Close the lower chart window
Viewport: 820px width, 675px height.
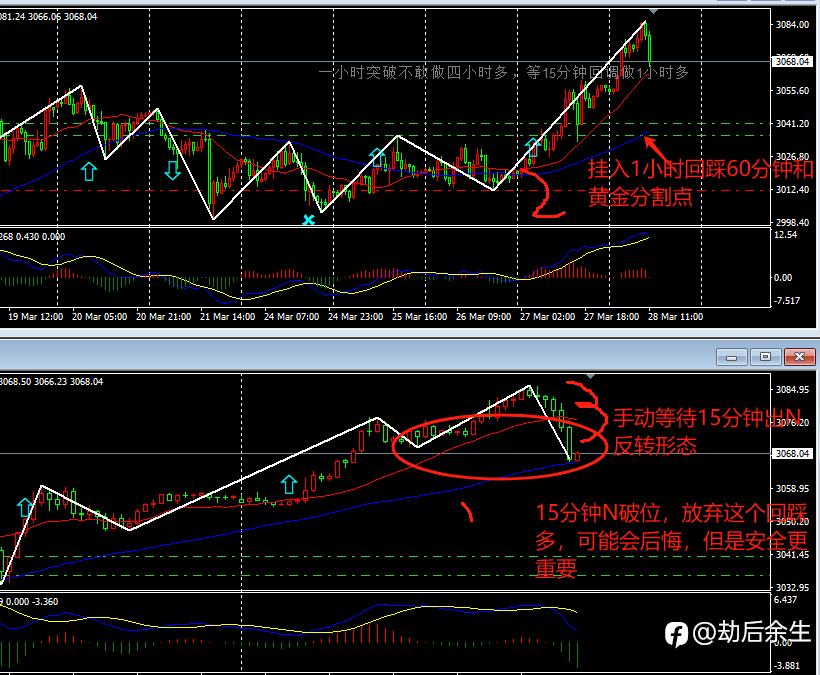(799, 357)
